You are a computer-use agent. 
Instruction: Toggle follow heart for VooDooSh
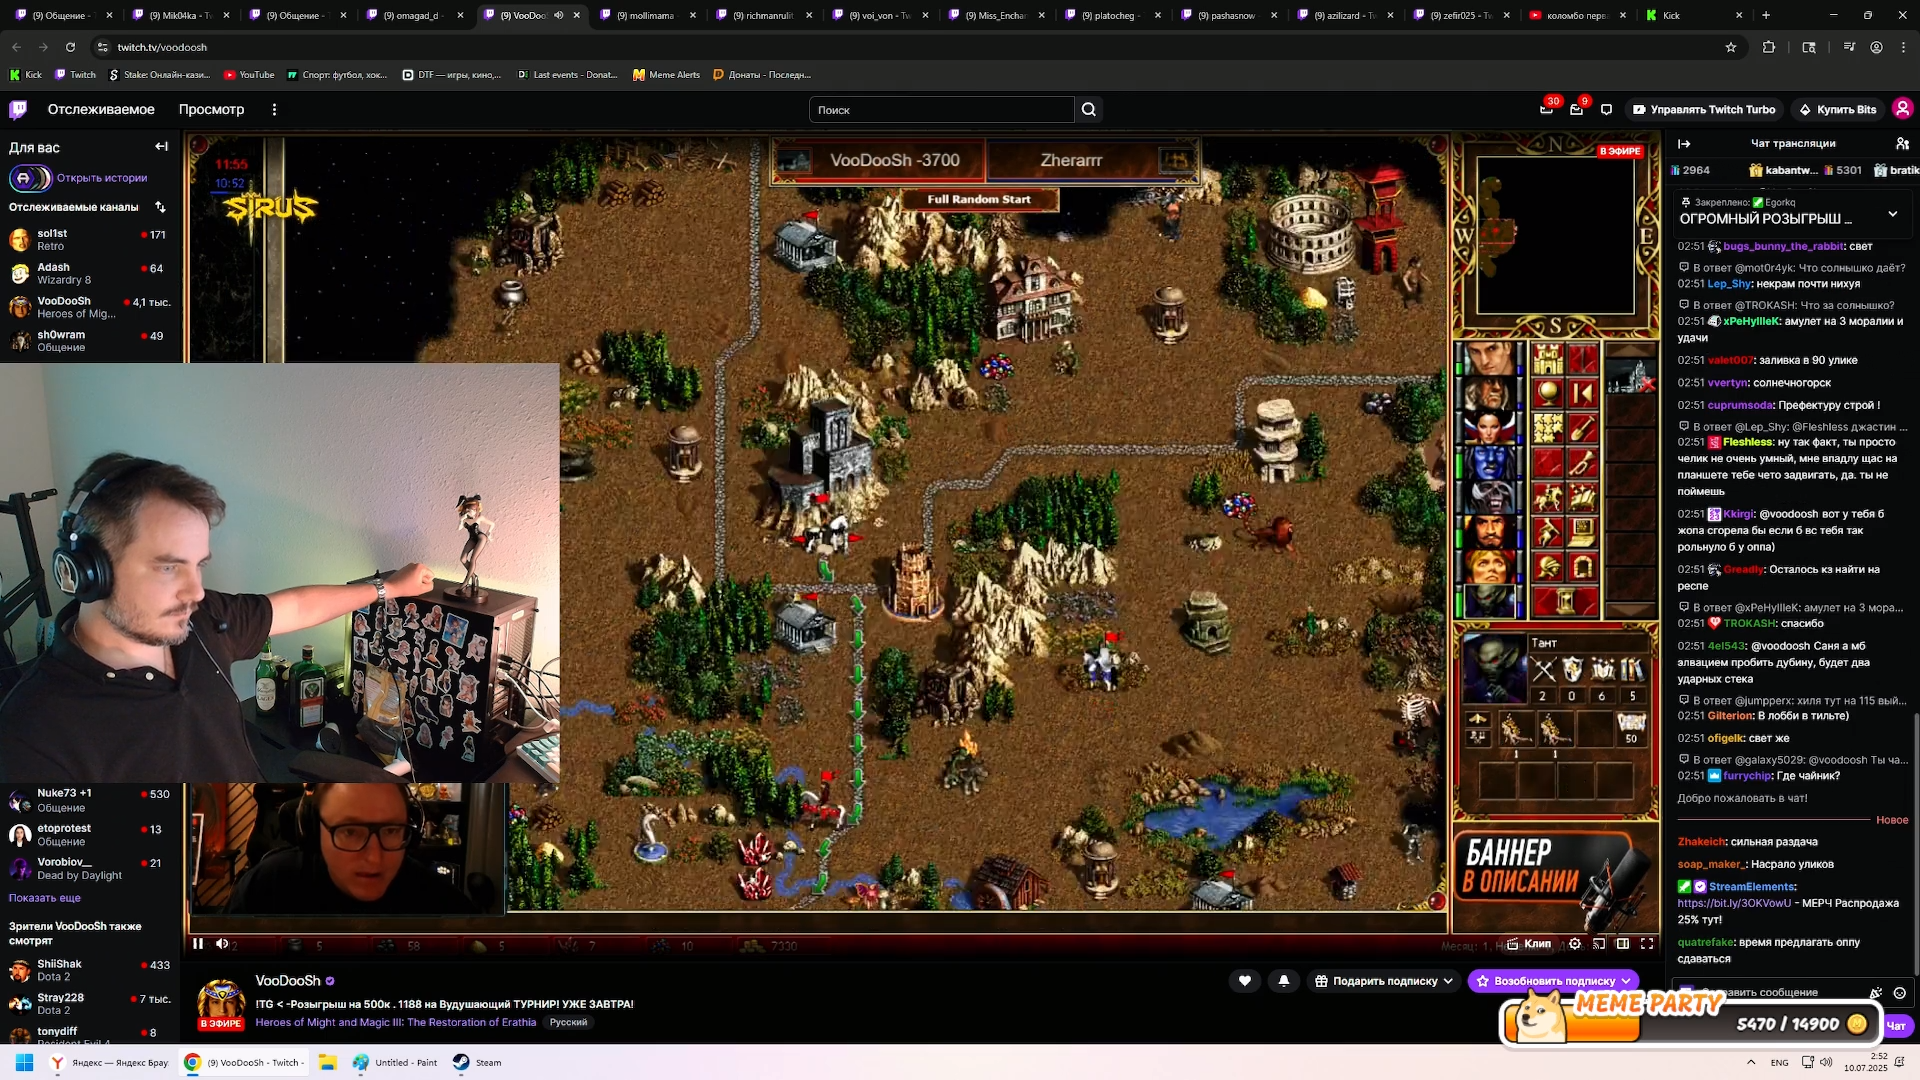(x=1245, y=981)
